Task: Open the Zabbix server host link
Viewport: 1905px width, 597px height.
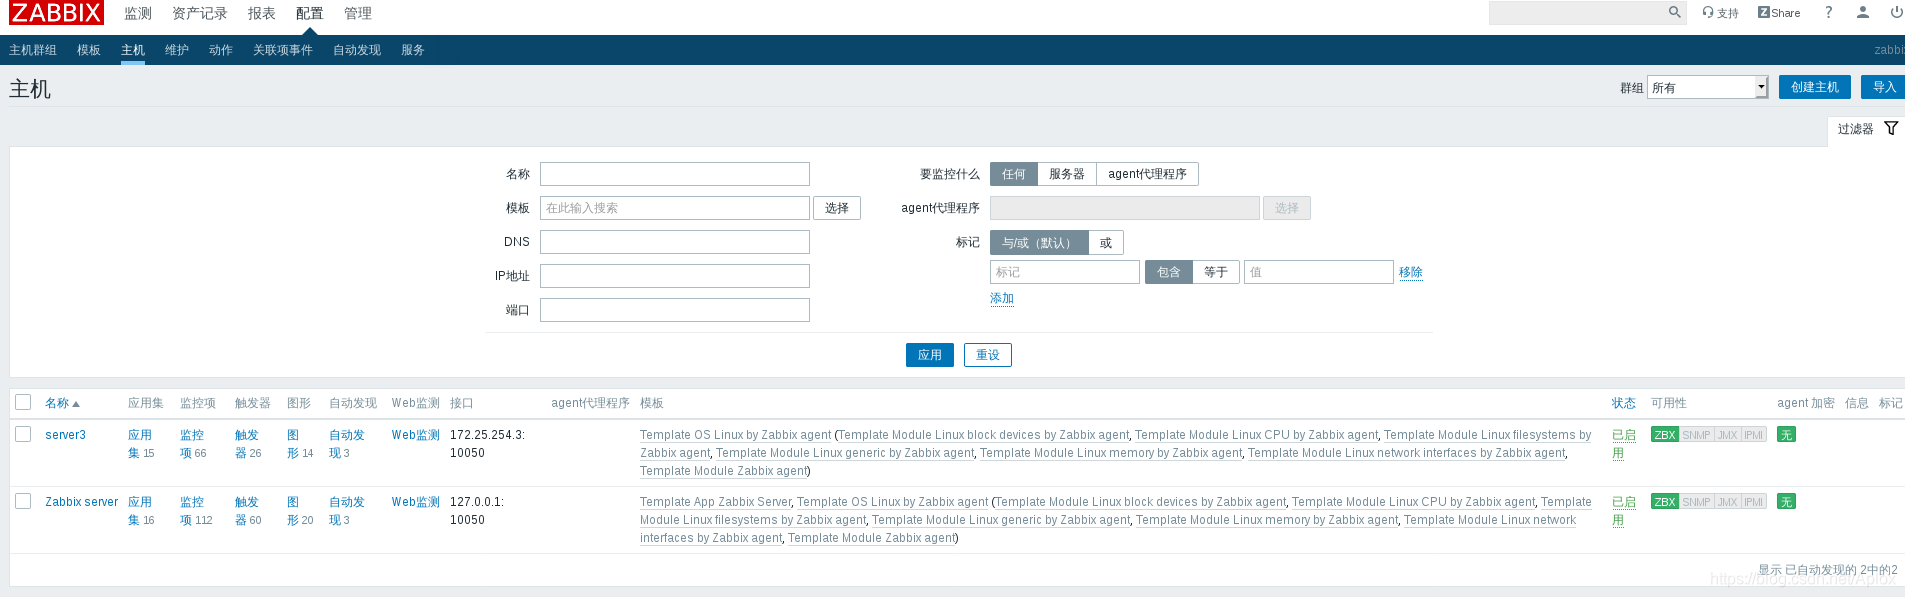Action: tap(81, 502)
